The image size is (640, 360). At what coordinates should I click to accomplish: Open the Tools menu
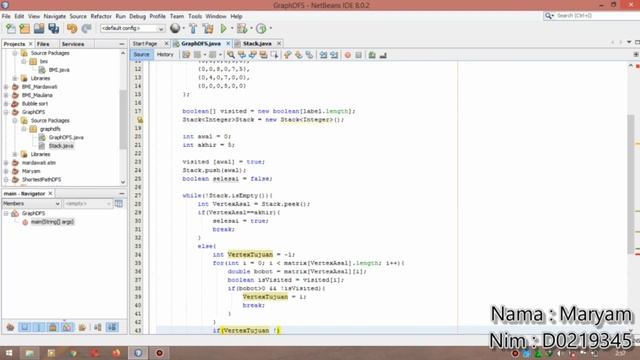[195, 16]
